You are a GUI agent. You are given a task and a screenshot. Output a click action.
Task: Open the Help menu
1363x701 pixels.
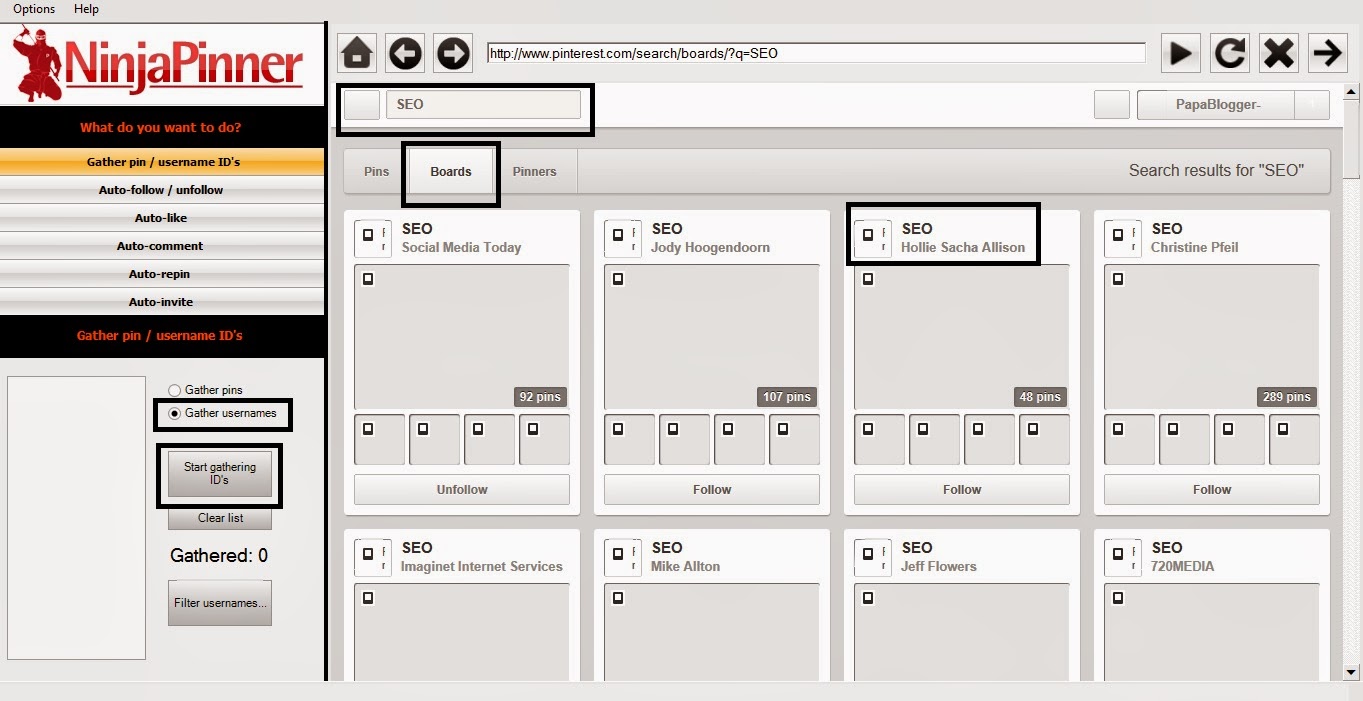click(87, 9)
